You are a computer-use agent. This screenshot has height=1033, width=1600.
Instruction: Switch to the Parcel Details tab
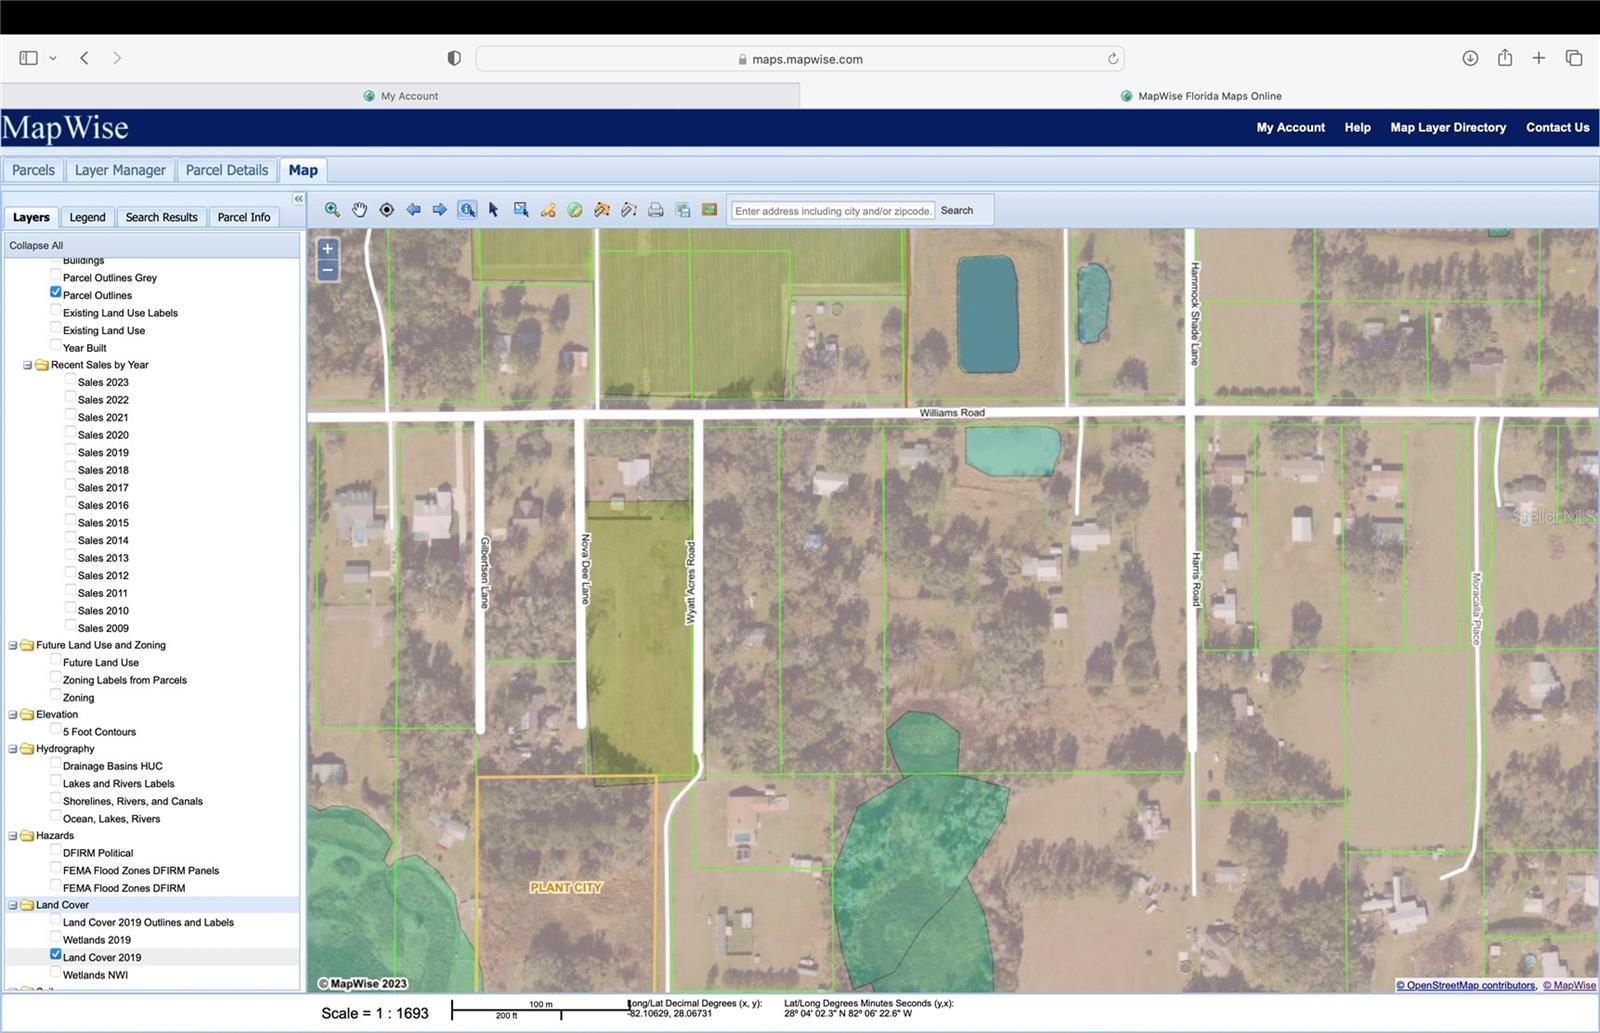(227, 170)
